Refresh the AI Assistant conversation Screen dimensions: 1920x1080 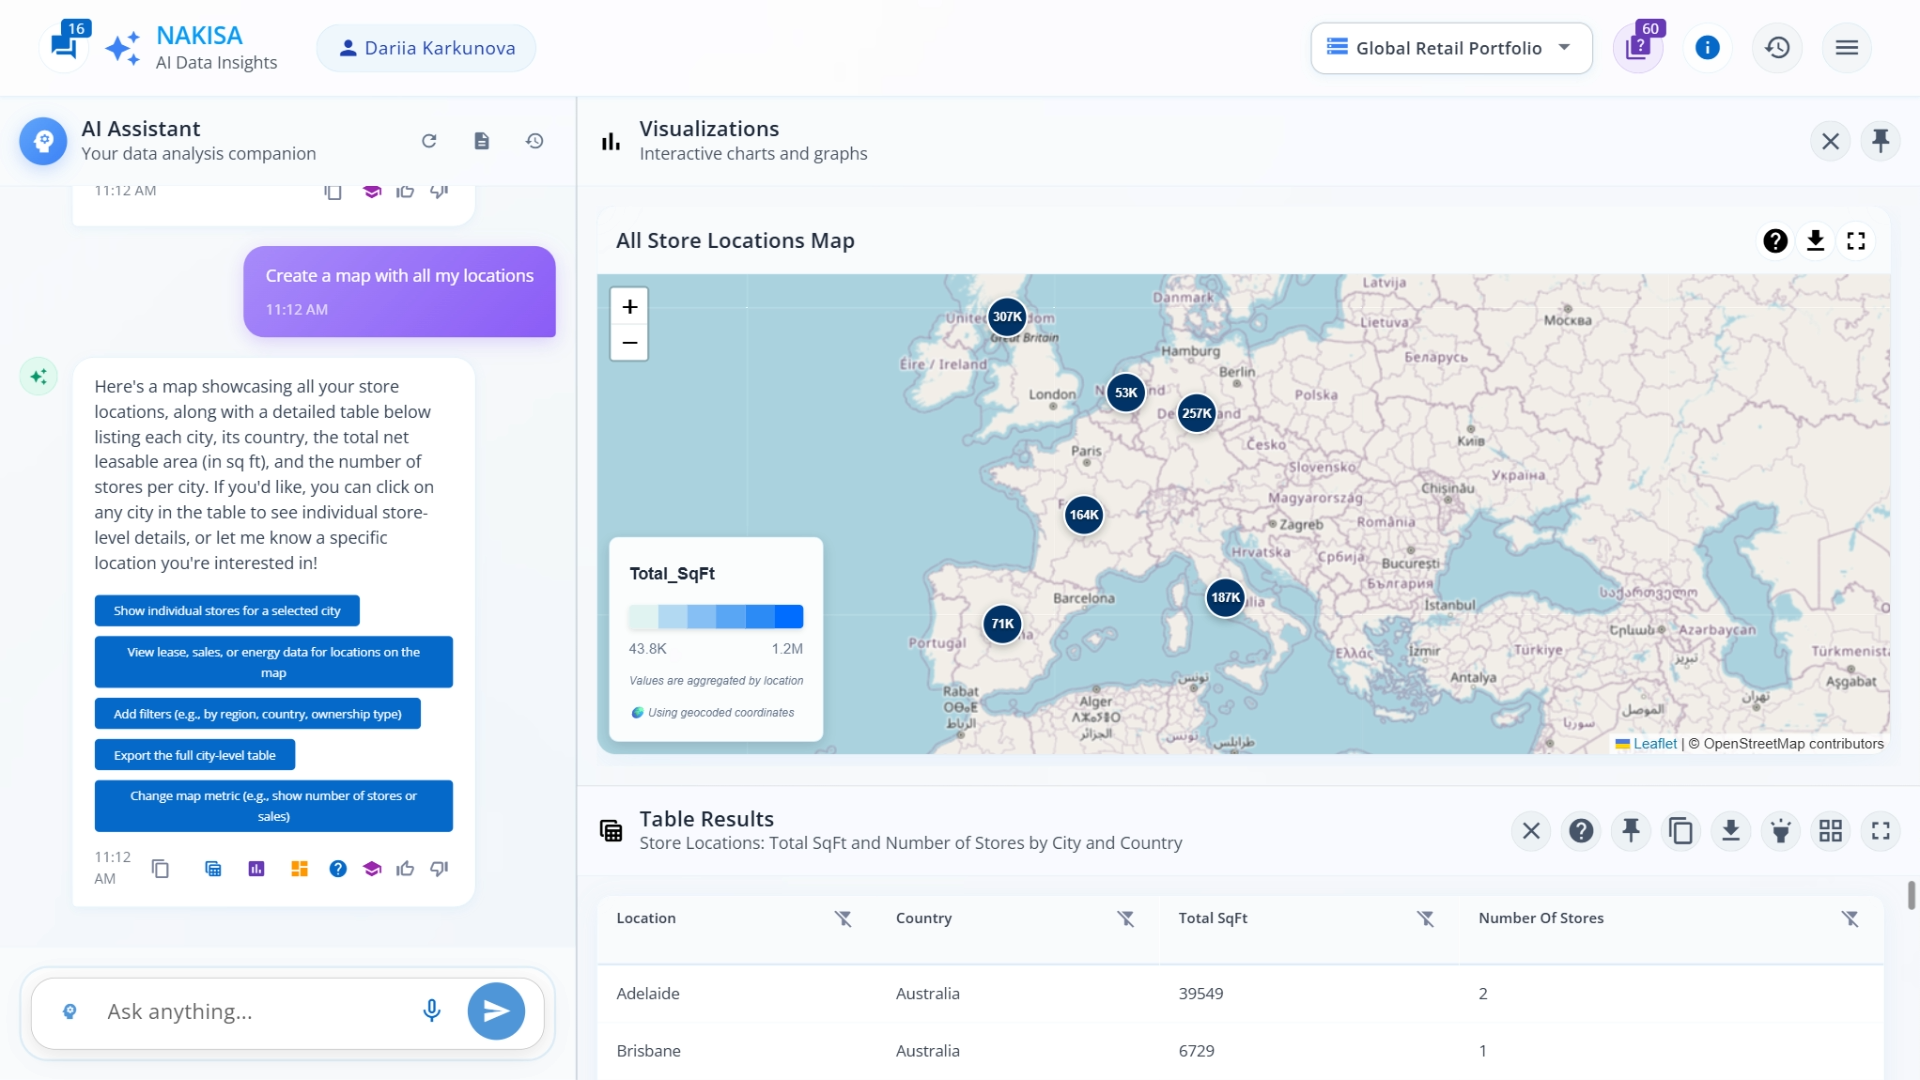(429, 141)
